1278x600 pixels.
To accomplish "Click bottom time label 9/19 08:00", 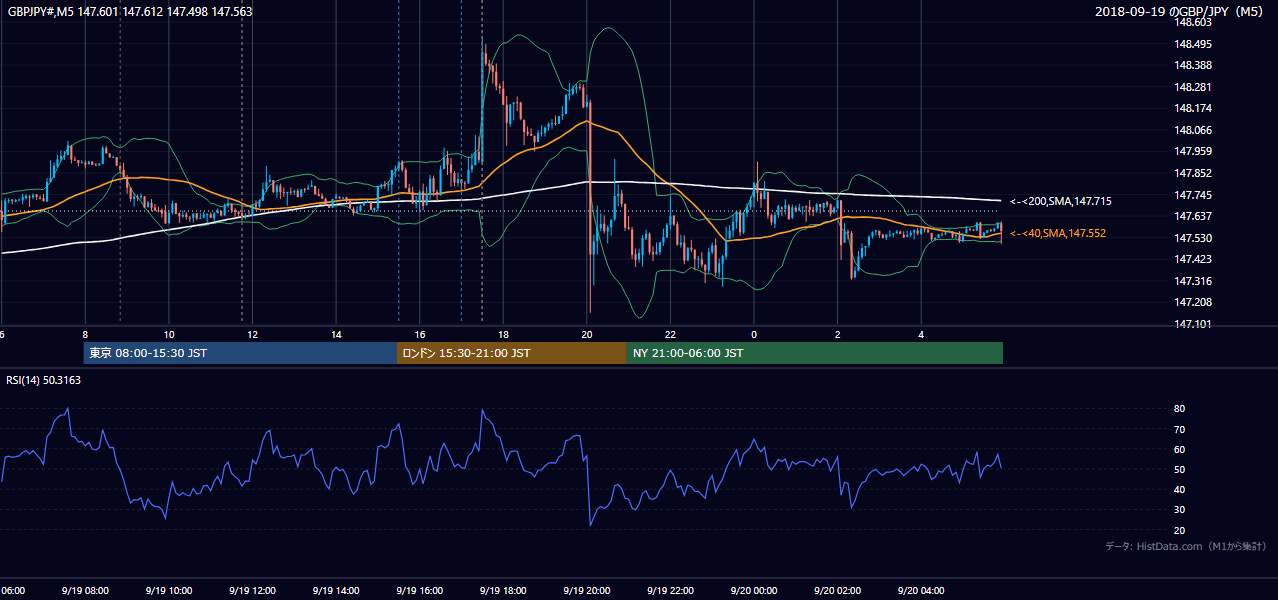I will (x=85, y=590).
